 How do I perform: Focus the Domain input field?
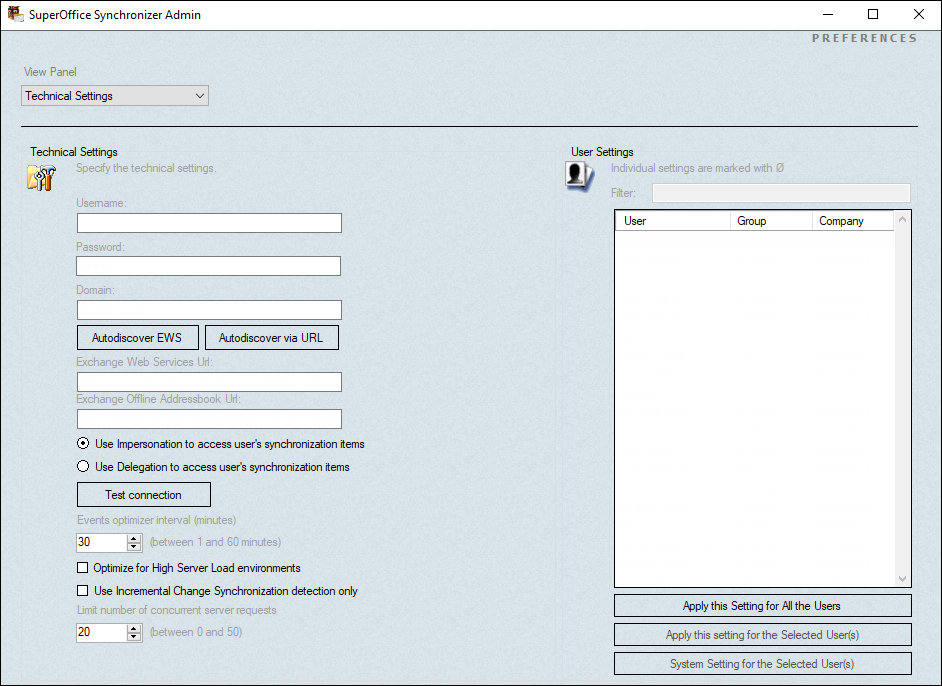coord(209,310)
